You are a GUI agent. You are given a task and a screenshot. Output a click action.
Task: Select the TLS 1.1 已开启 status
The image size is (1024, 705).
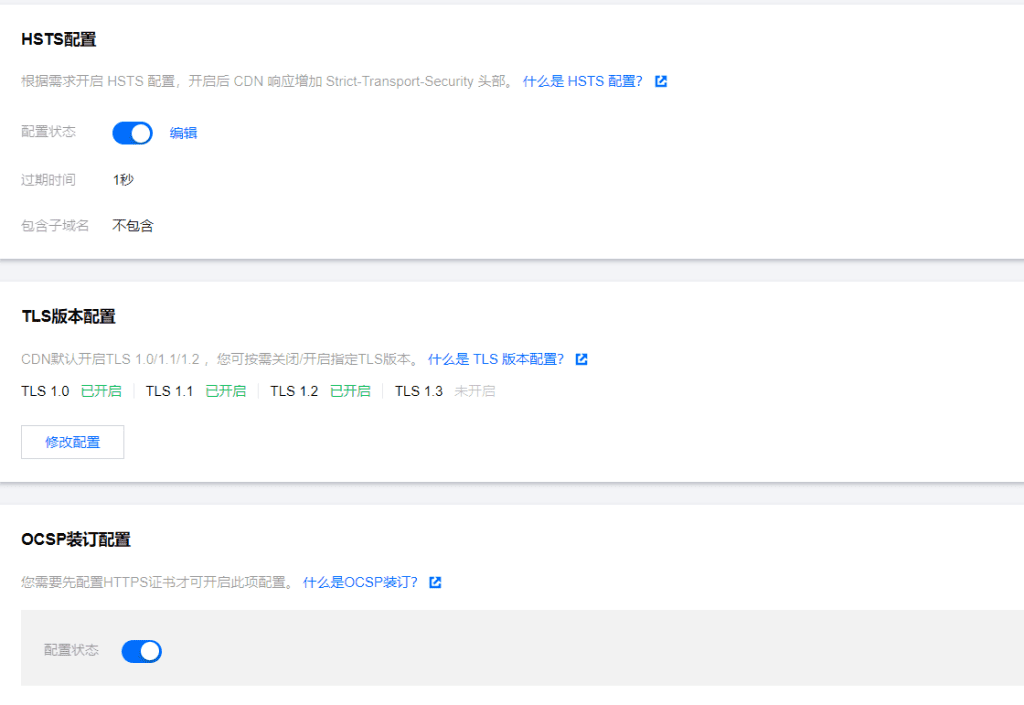[x=226, y=391]
